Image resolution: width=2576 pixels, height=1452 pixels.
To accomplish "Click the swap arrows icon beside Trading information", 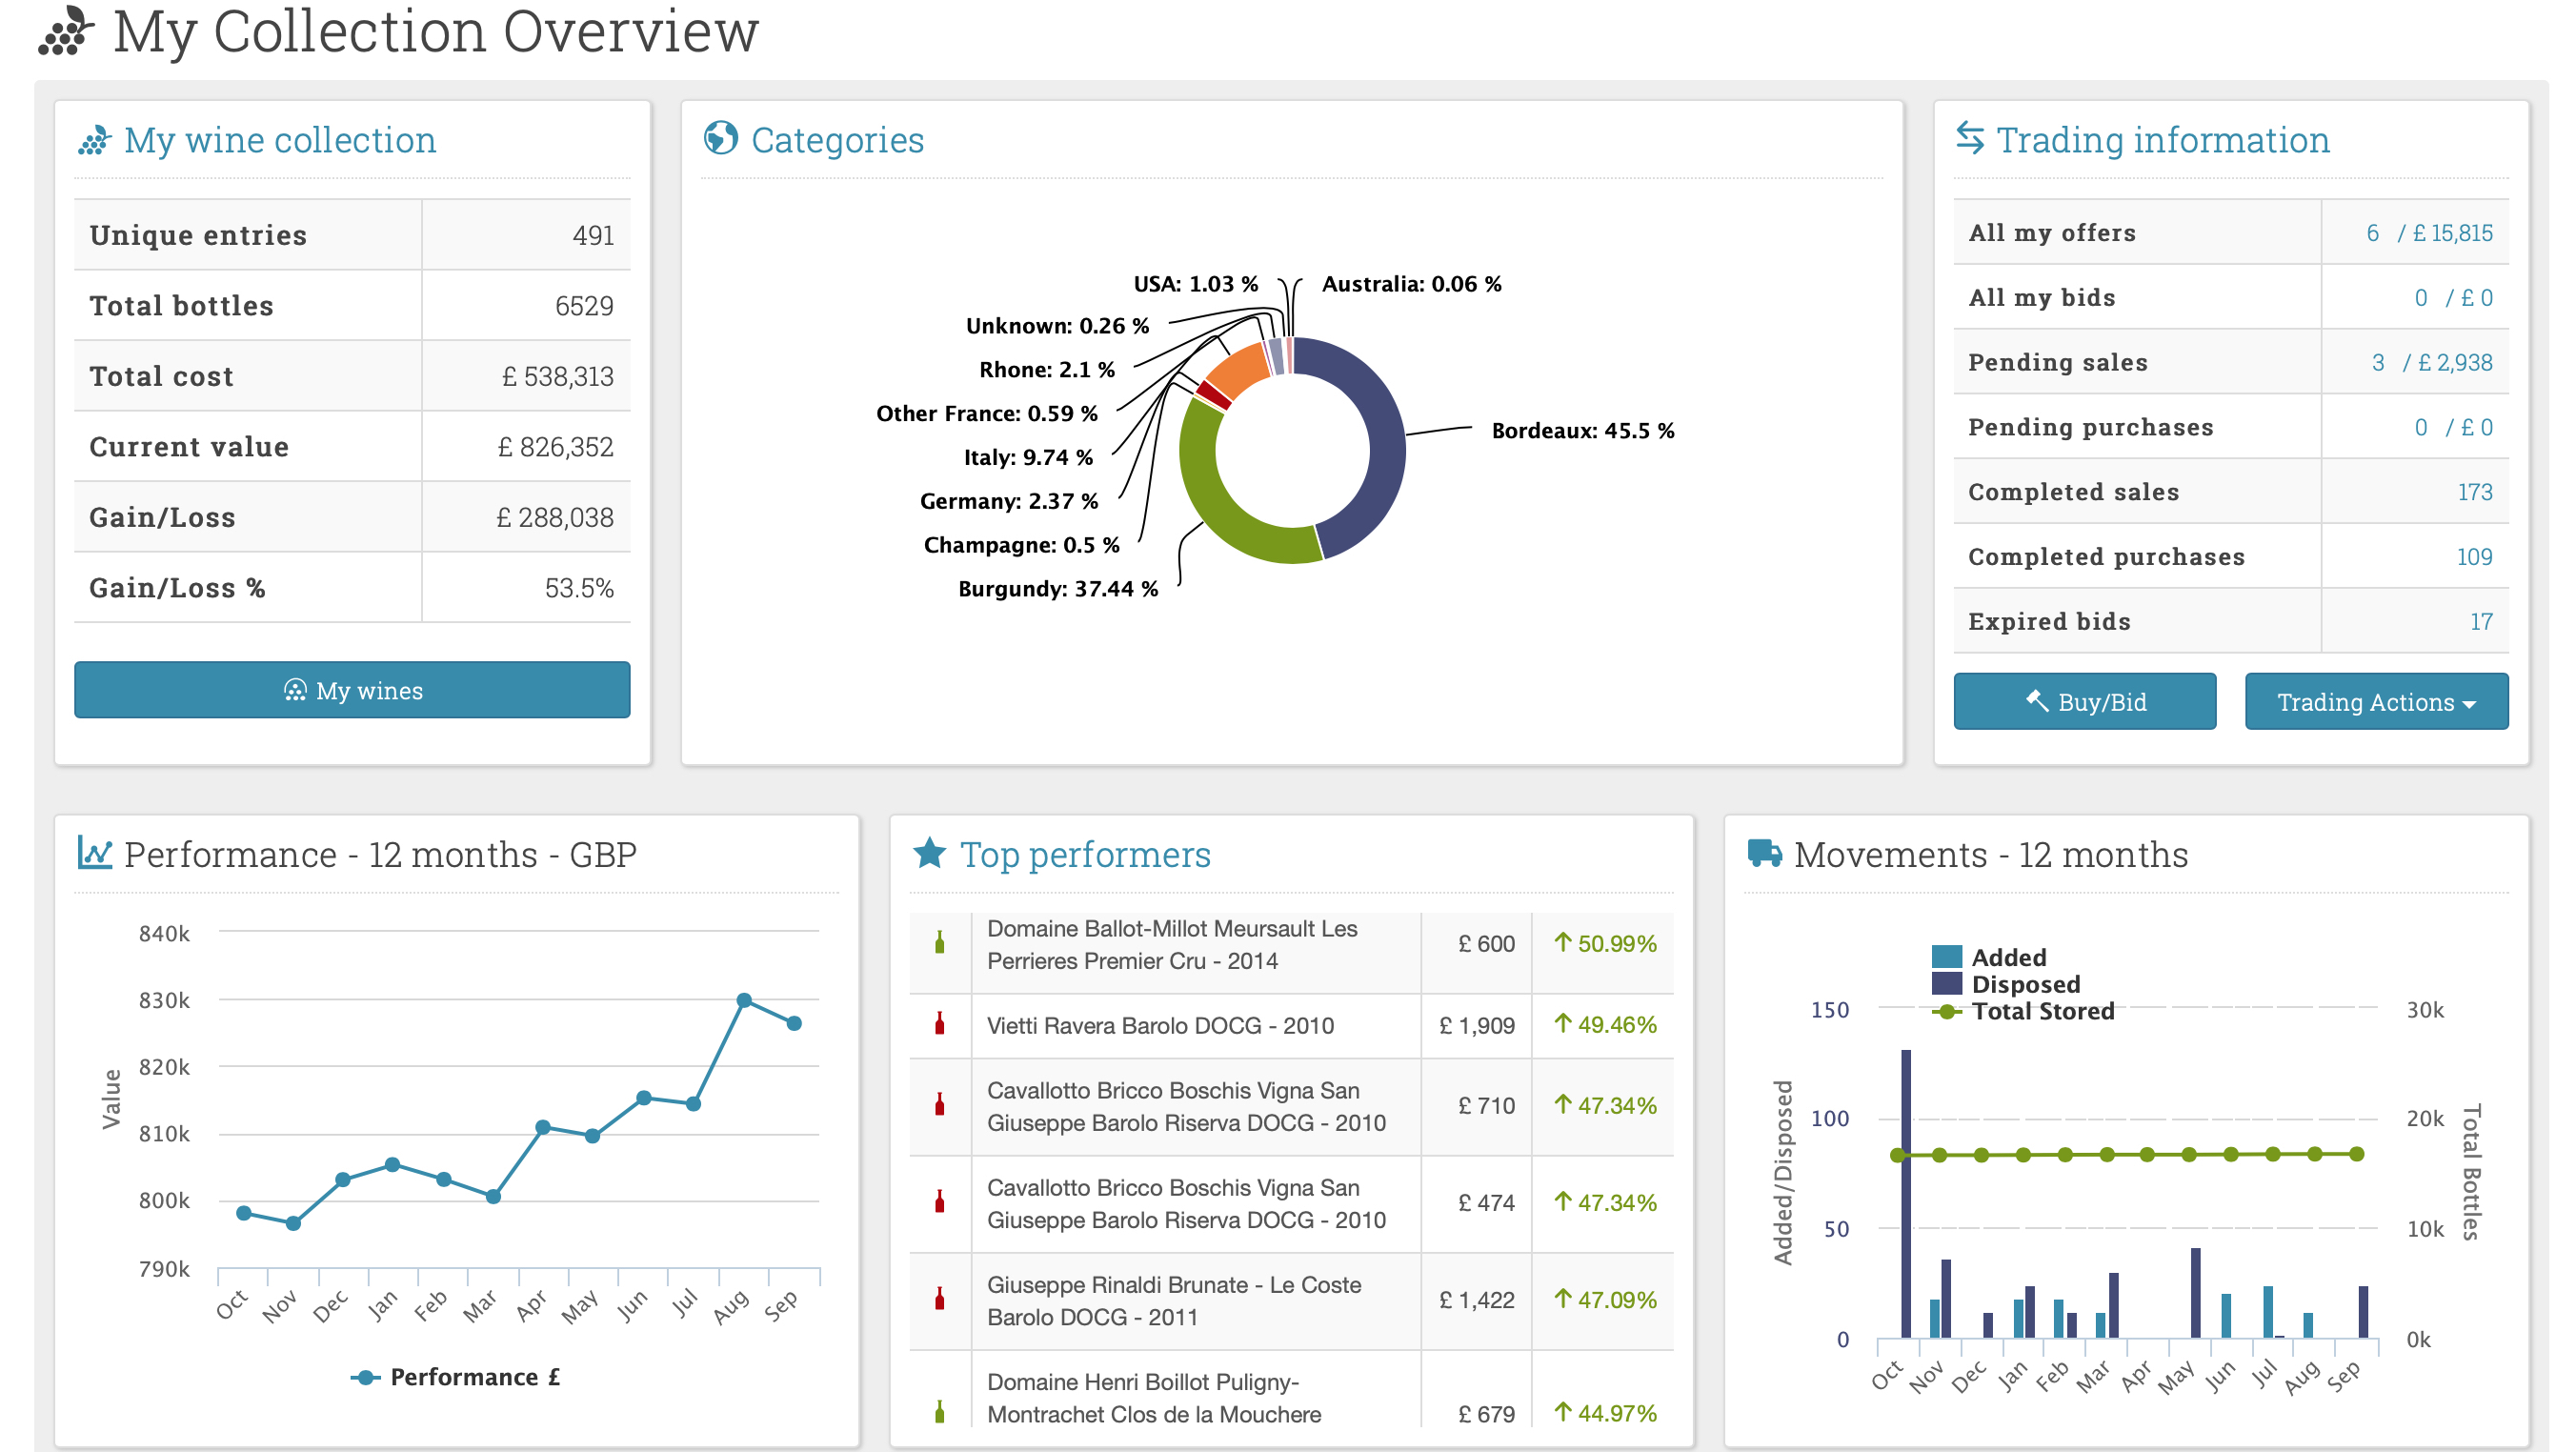I will [x=1969, y=138].
